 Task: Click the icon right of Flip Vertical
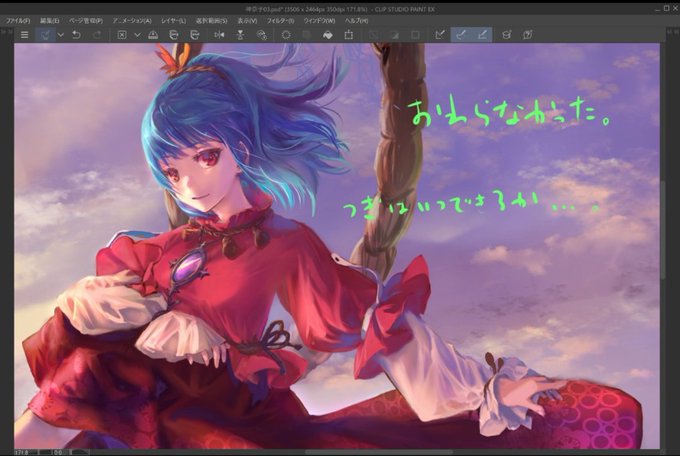tap(261, 35)
